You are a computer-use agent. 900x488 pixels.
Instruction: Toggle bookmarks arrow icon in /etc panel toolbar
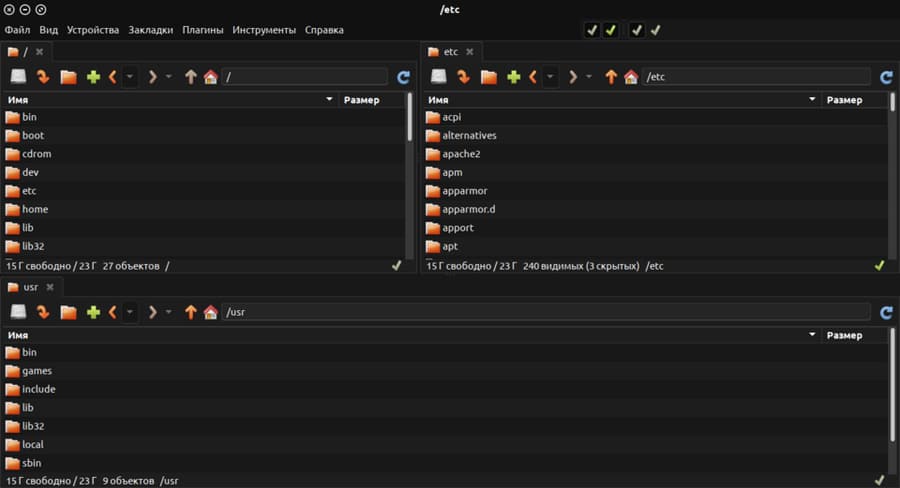click(x=463, y=76)
